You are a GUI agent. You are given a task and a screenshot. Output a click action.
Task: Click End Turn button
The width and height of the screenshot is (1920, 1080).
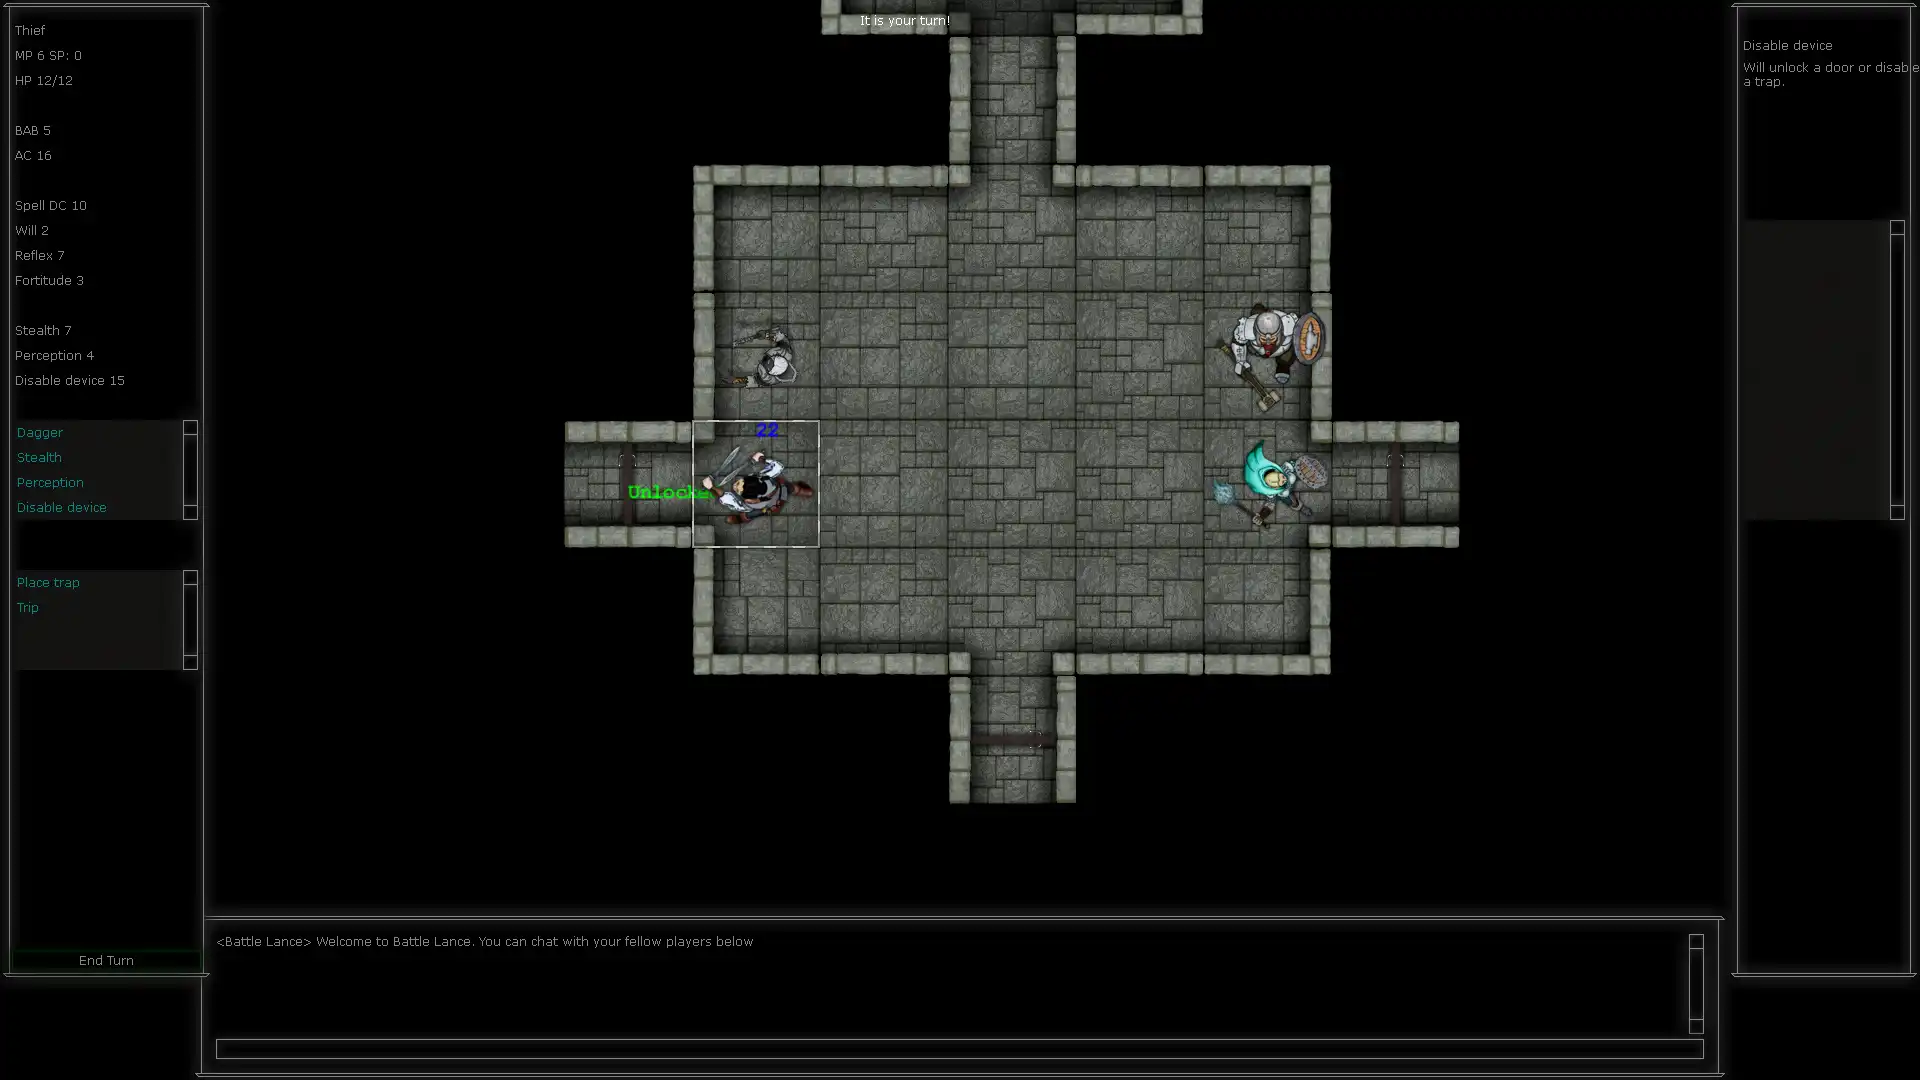[x=105, y=960]
